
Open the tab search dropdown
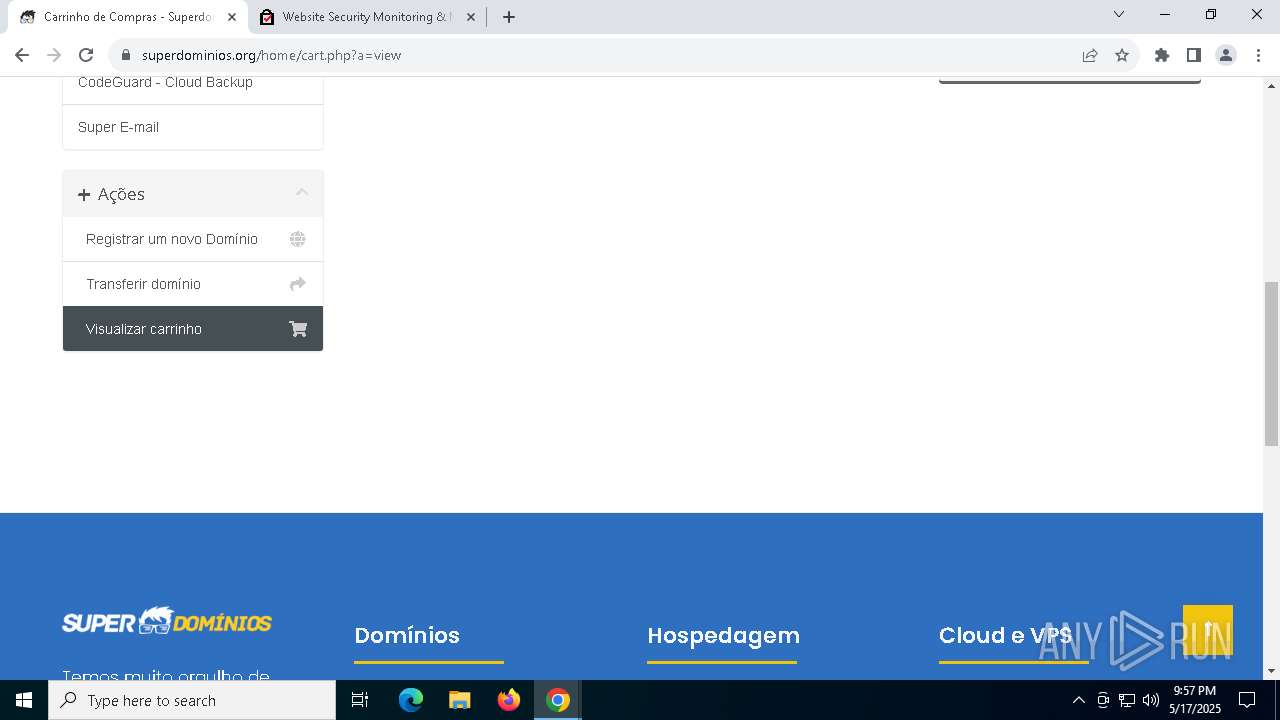coord(1119,15)
